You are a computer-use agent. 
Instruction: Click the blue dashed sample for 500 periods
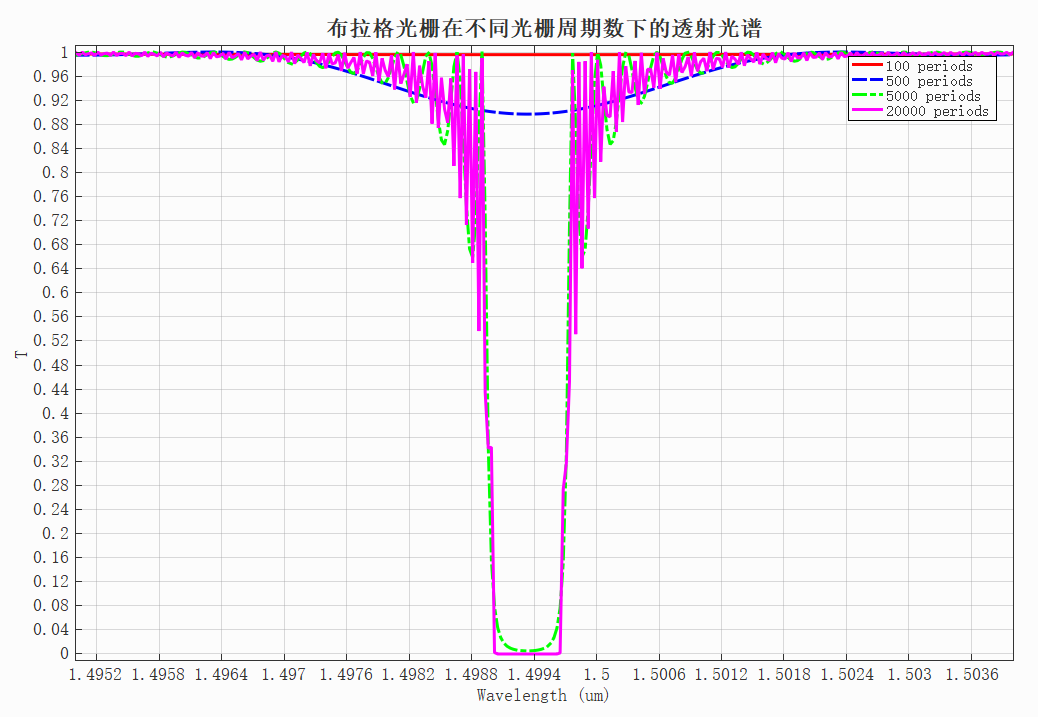click(x=867, y=82)
